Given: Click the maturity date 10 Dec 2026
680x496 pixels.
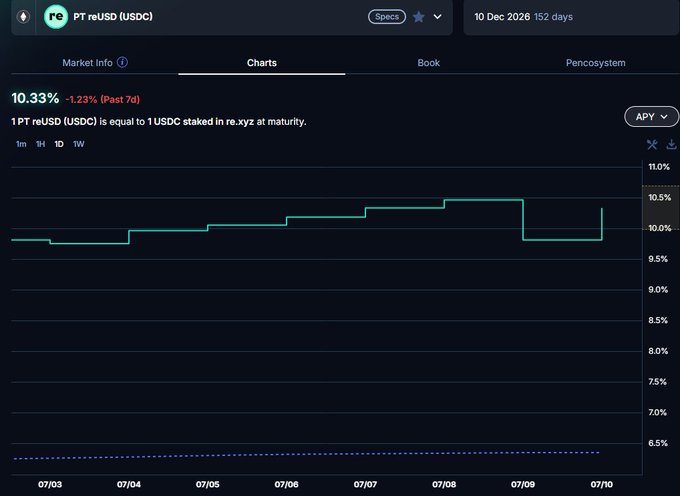Looking at the screenshot, I should 502,17.
